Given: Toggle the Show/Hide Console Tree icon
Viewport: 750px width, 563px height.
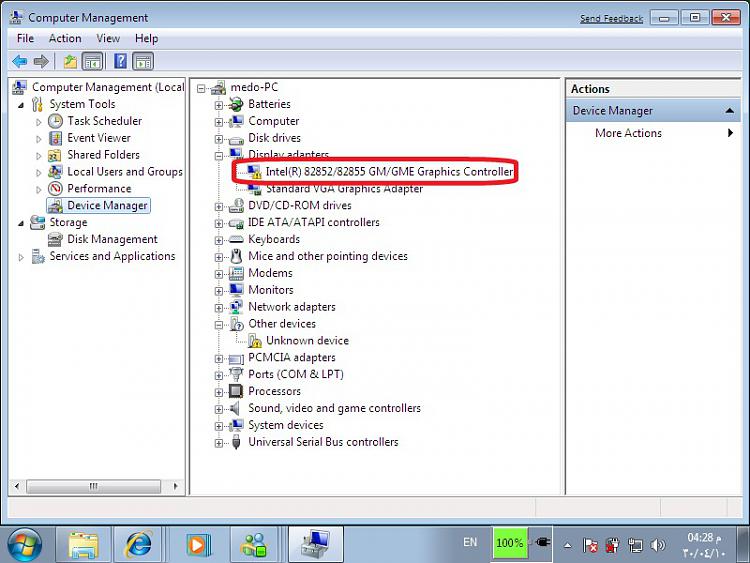Looking at the screenshot, I should click(93, 61).
